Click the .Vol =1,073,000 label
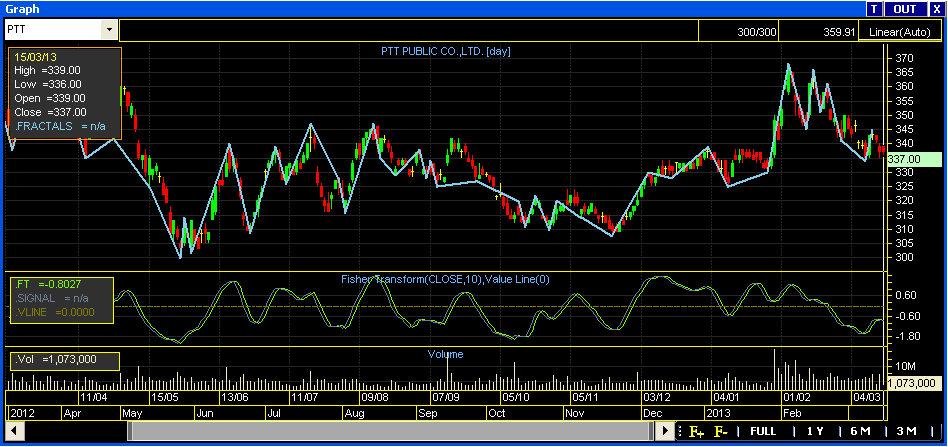The height and width of the screenshot is (447, 948). click(x=57, y=359)
